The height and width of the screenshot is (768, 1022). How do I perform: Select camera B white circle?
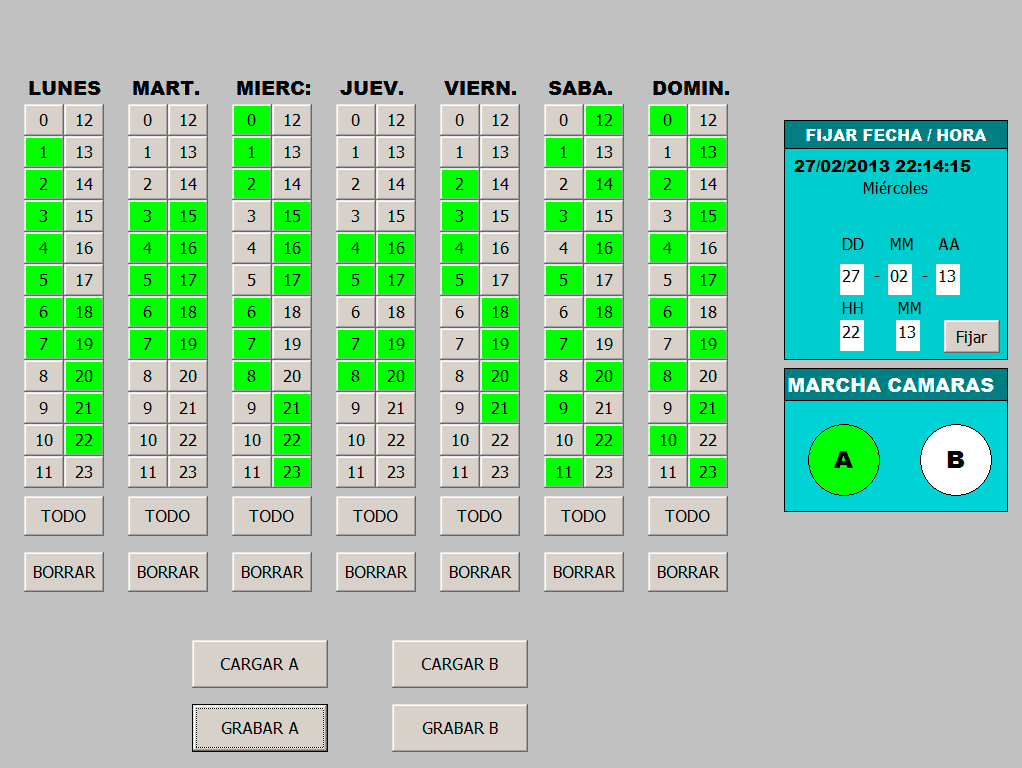tap(956, 460)
